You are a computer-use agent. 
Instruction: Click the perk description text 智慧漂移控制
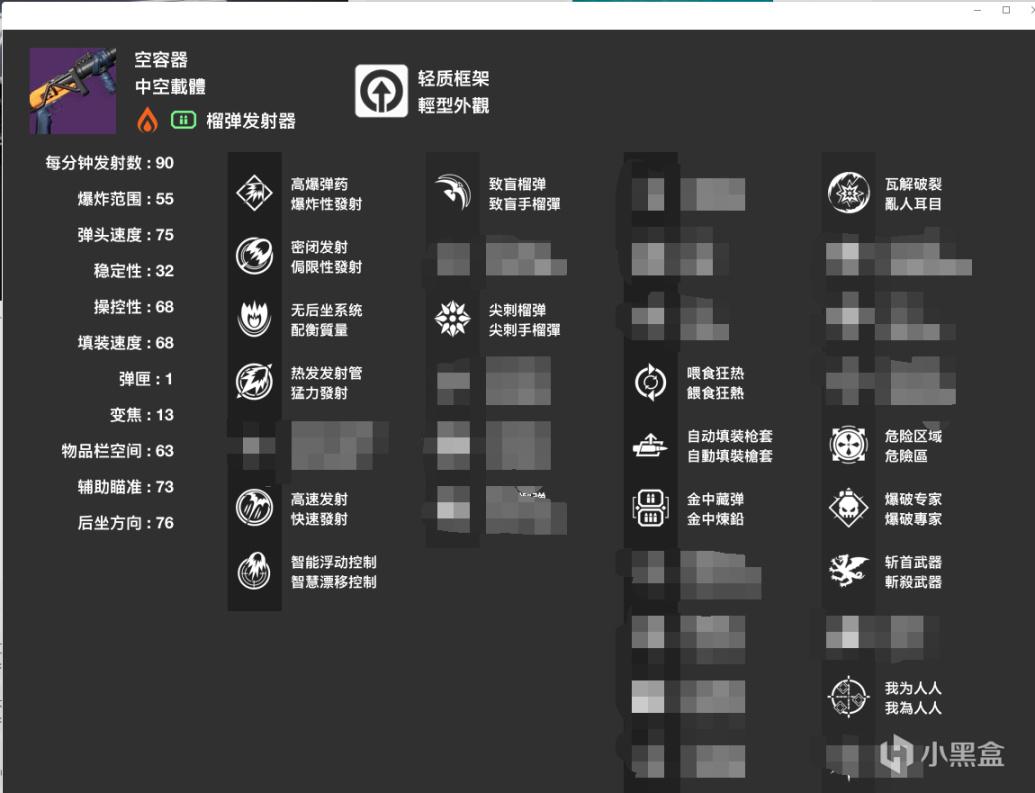[x=334, y=582]
